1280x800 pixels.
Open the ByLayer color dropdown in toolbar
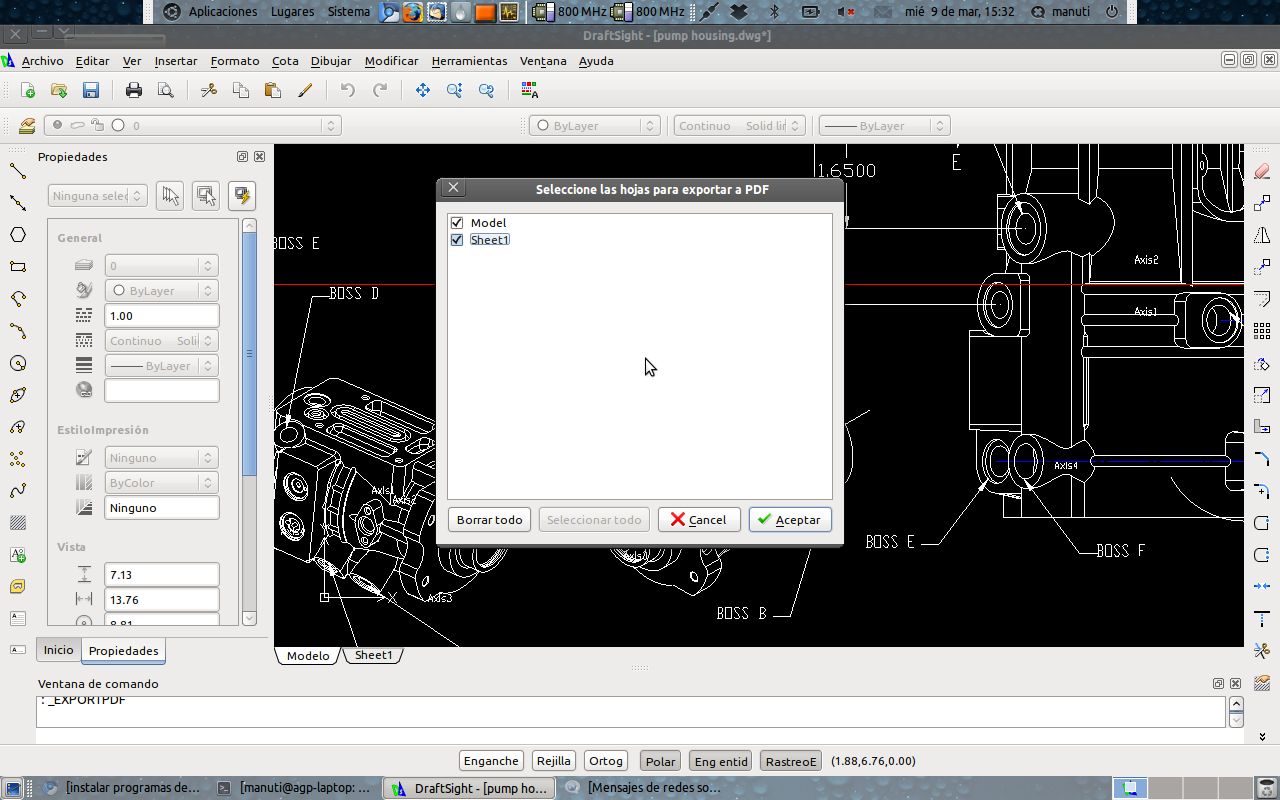click(x=595, y=126)
